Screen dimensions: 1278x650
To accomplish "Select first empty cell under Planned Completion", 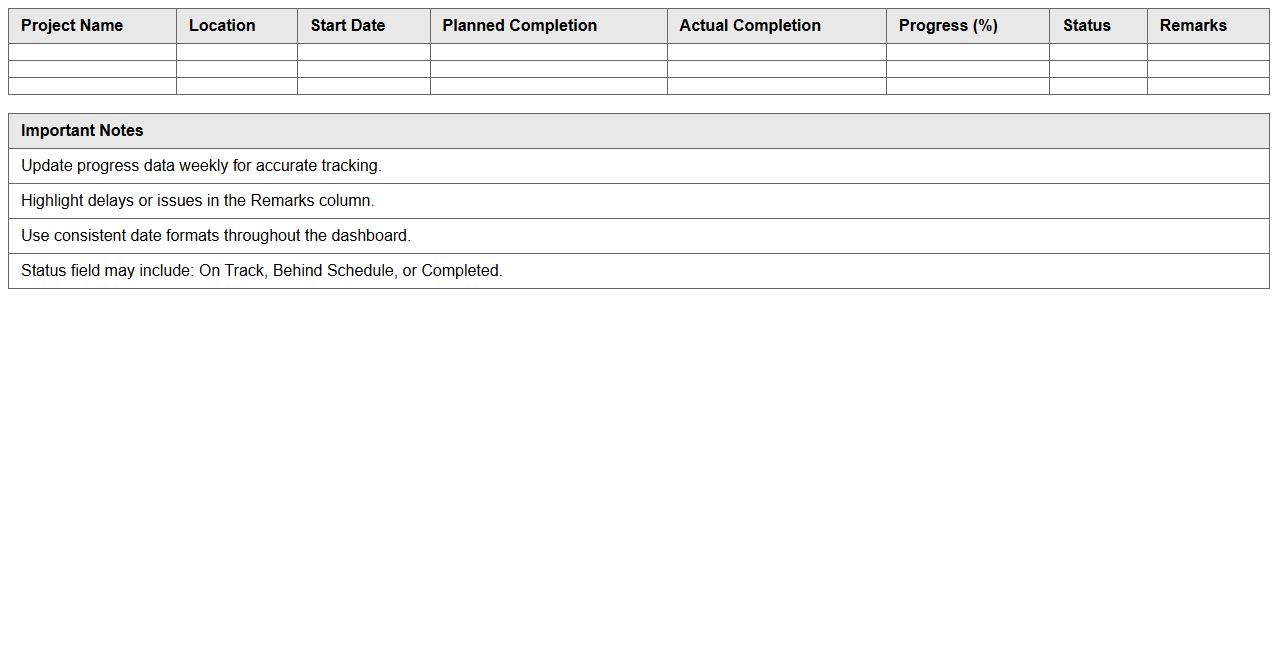I will coord(548,52).
